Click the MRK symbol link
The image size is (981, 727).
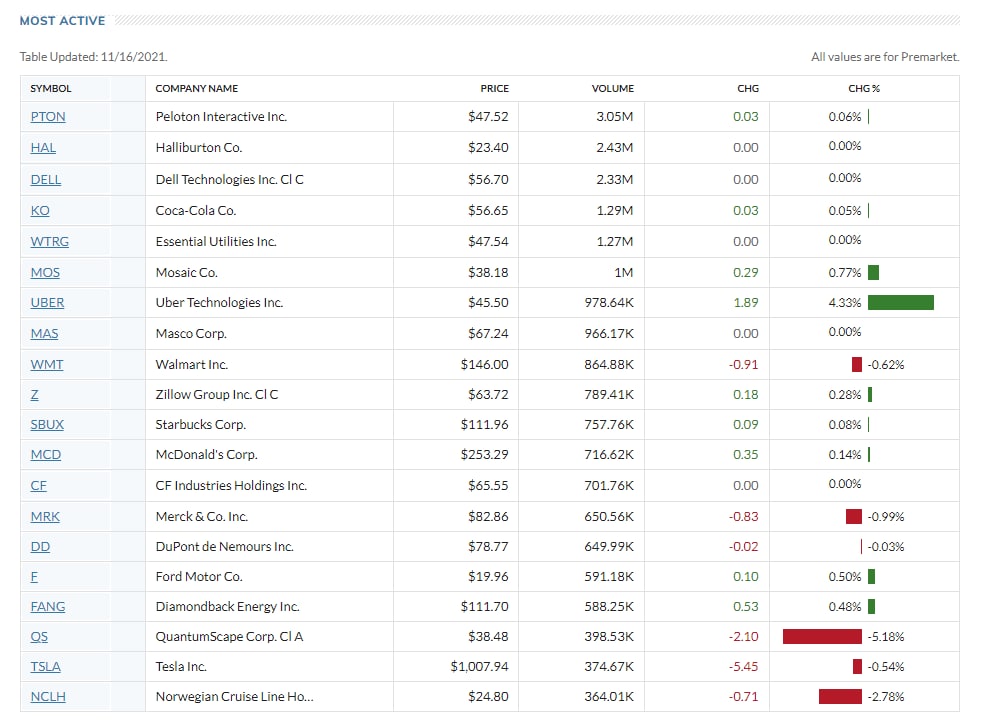coord(45,517)
